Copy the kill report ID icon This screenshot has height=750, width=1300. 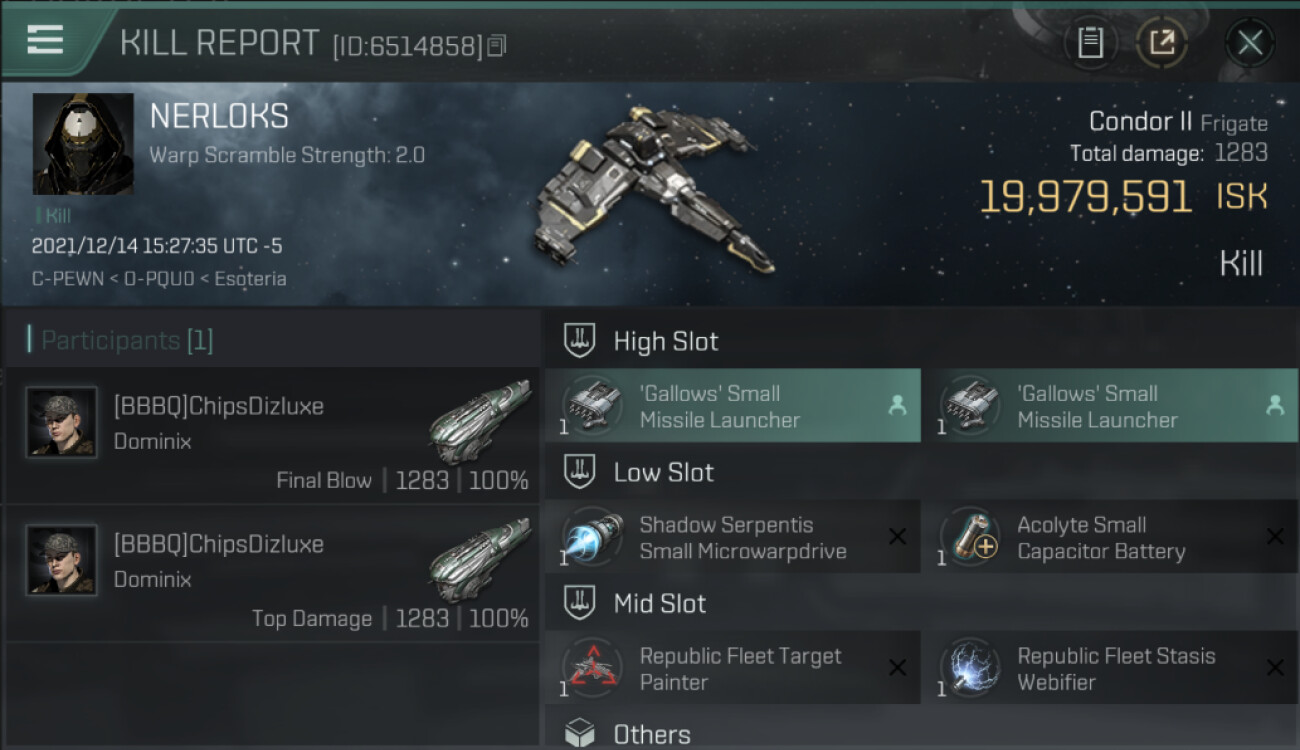(x=497, y=45)
